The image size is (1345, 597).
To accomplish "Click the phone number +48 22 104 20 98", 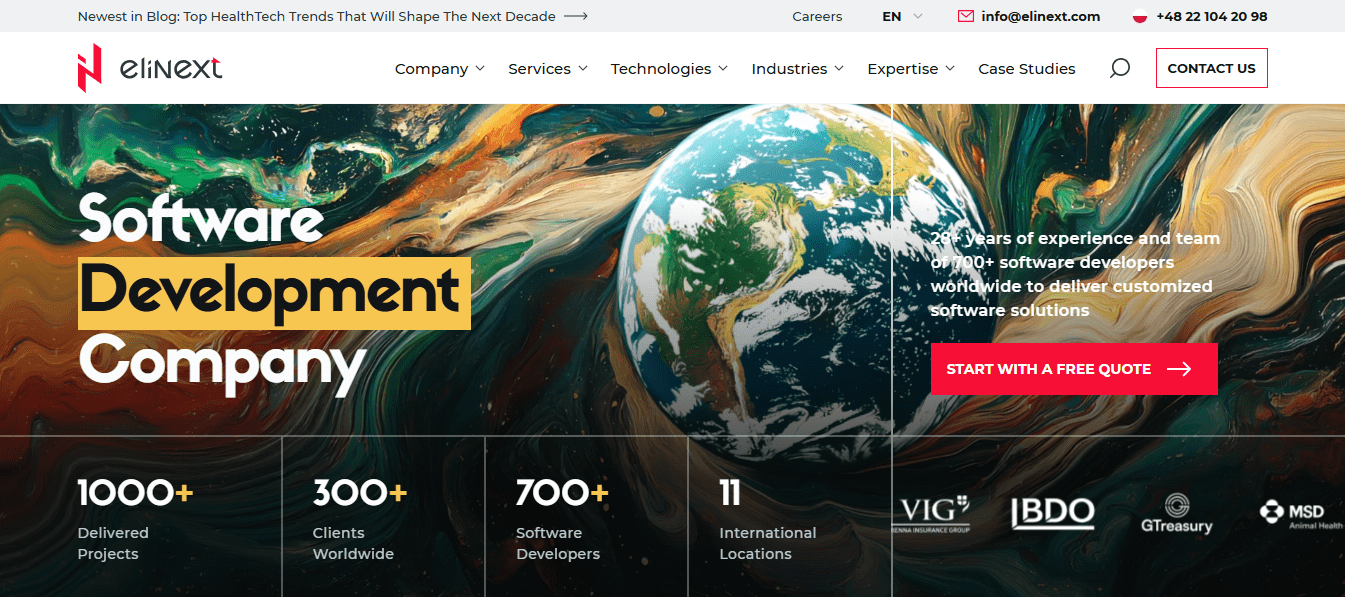I will point(1211,16).
